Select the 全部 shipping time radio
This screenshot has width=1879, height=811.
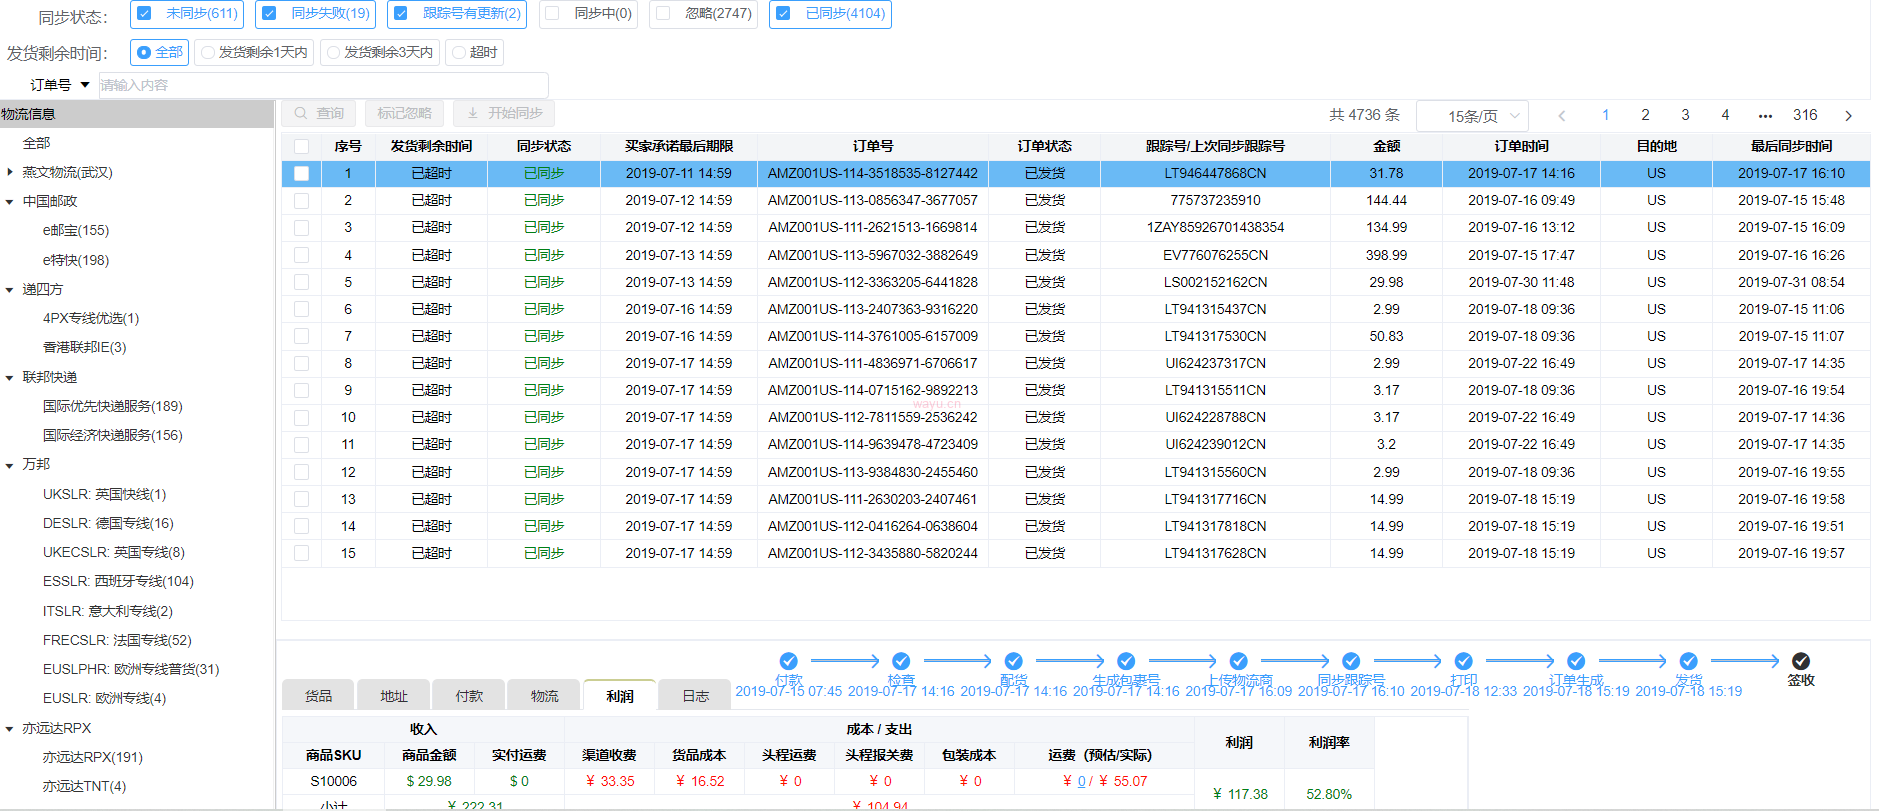pos(144,52)
